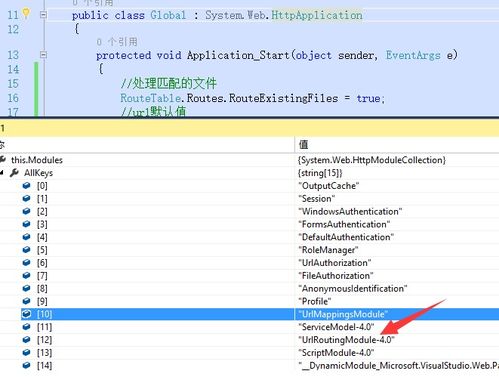499x377 pixels.
Task: Click the 值 column header
Action: [303, 144]
